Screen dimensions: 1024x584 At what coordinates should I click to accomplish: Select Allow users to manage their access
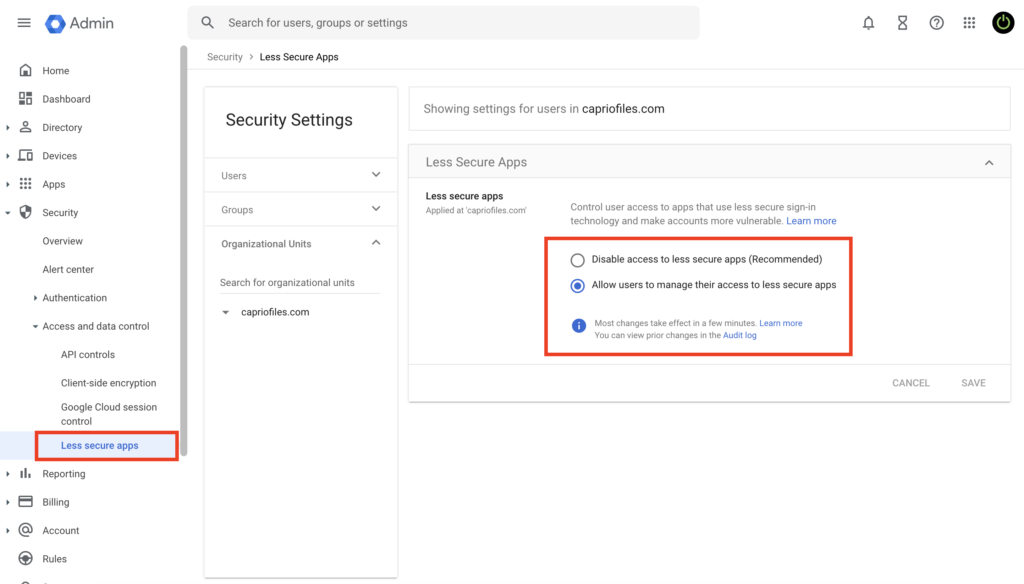click(x=577, y=285)
